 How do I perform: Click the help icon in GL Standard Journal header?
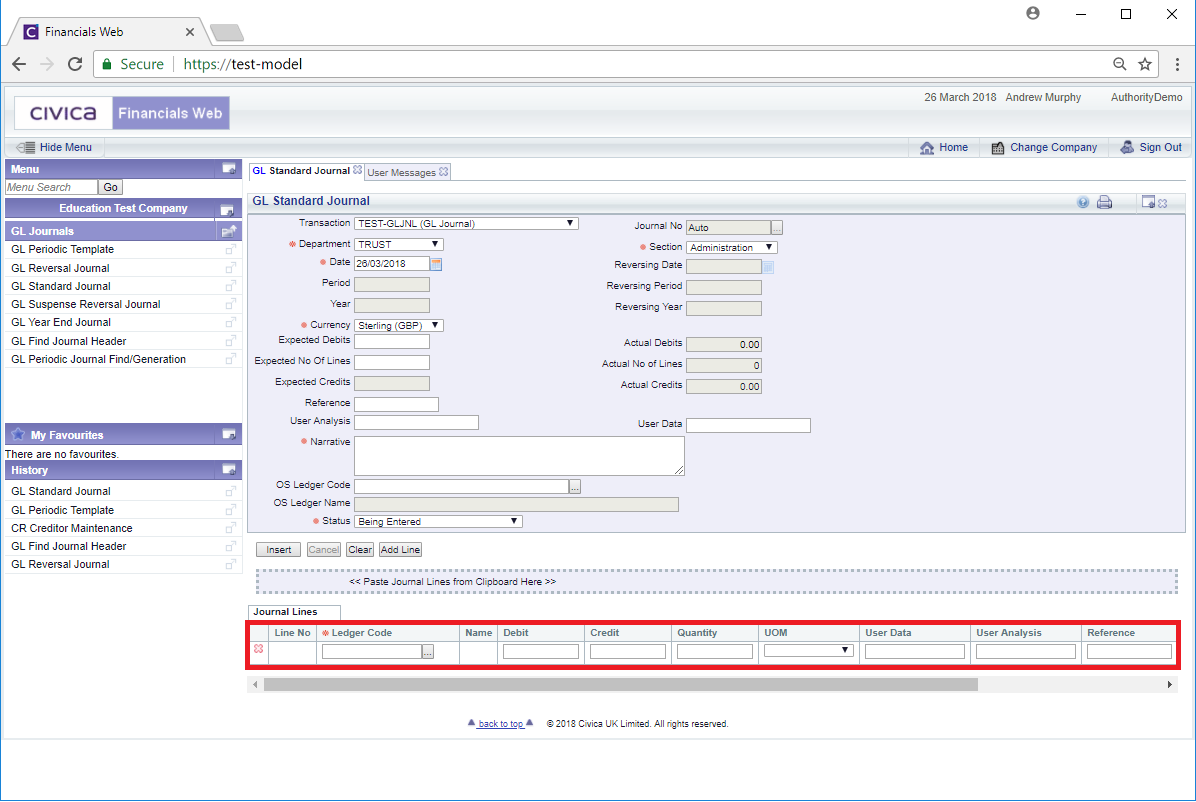pos(1082,202)
